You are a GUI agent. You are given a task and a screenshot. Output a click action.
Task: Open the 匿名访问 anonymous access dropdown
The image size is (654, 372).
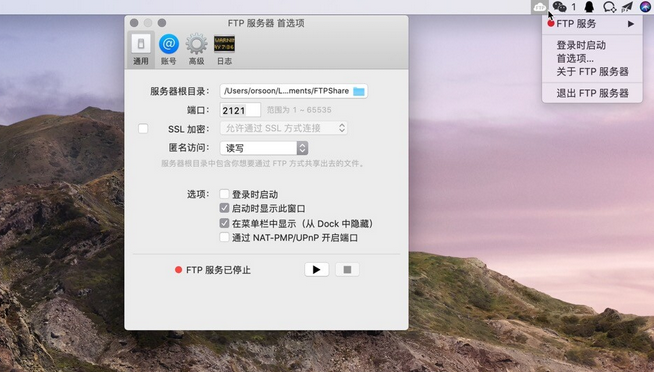pyautogui.click(x=264, y=148)
